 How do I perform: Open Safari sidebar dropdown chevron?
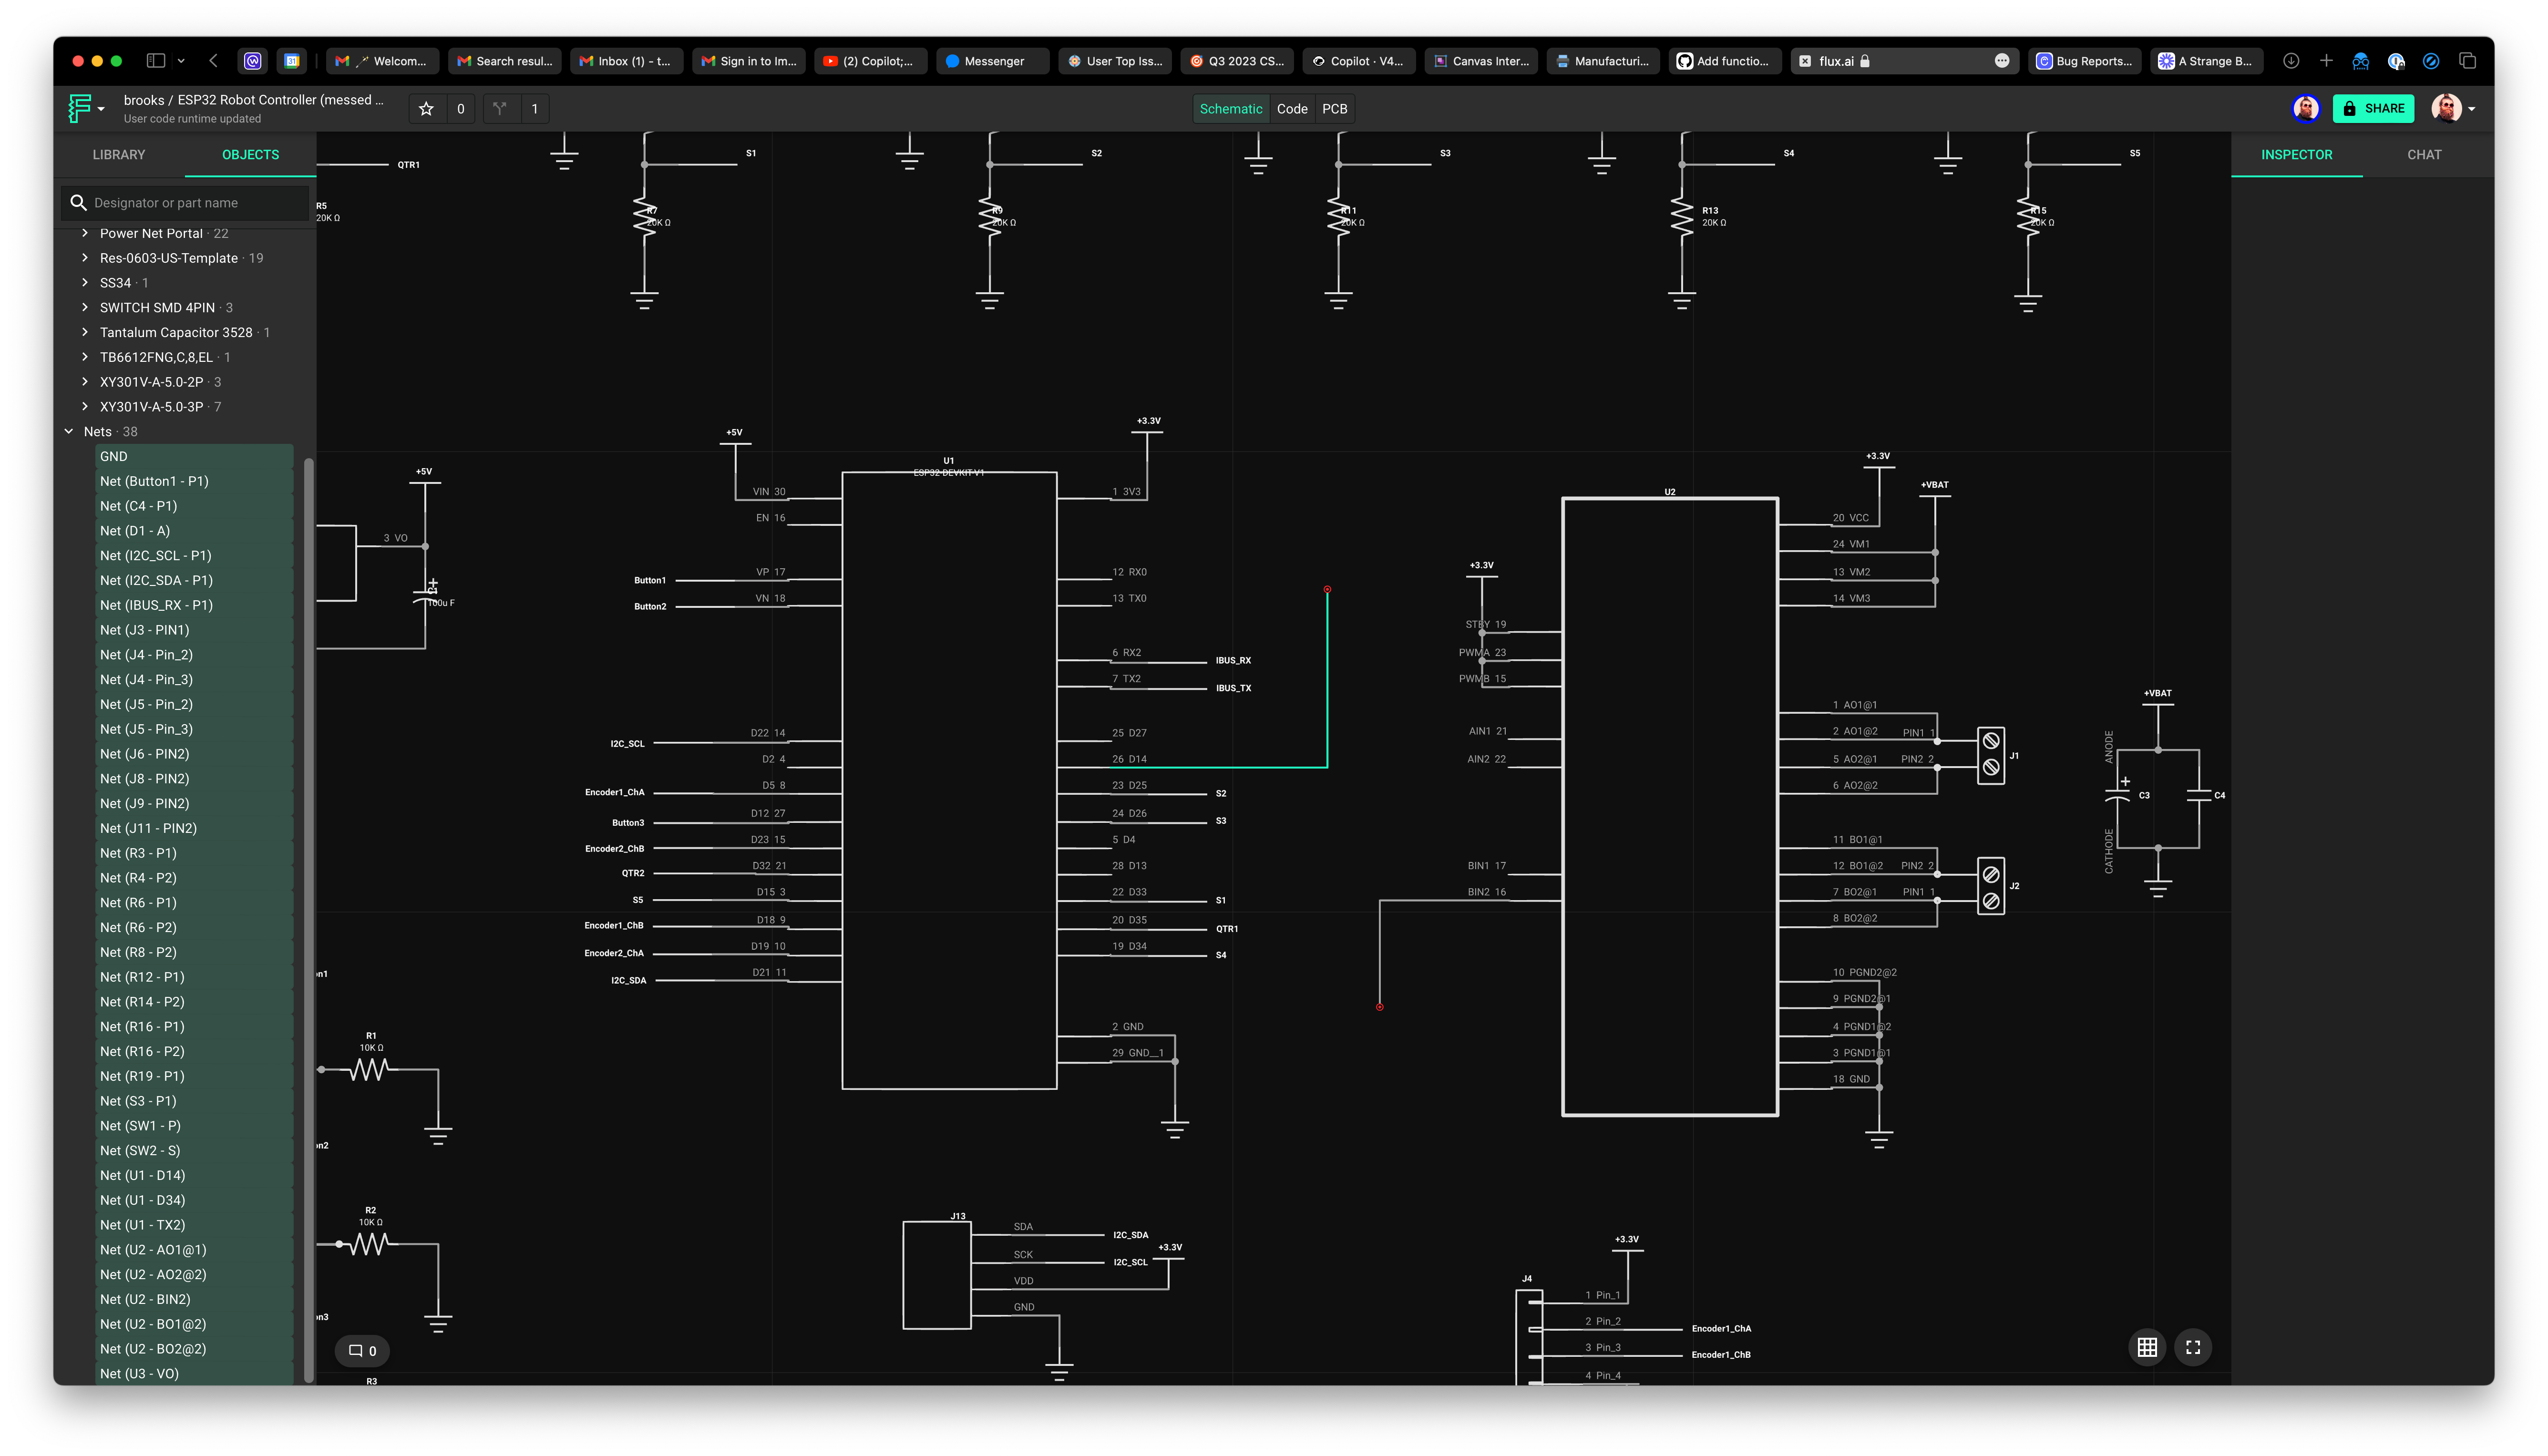point(181,61)
